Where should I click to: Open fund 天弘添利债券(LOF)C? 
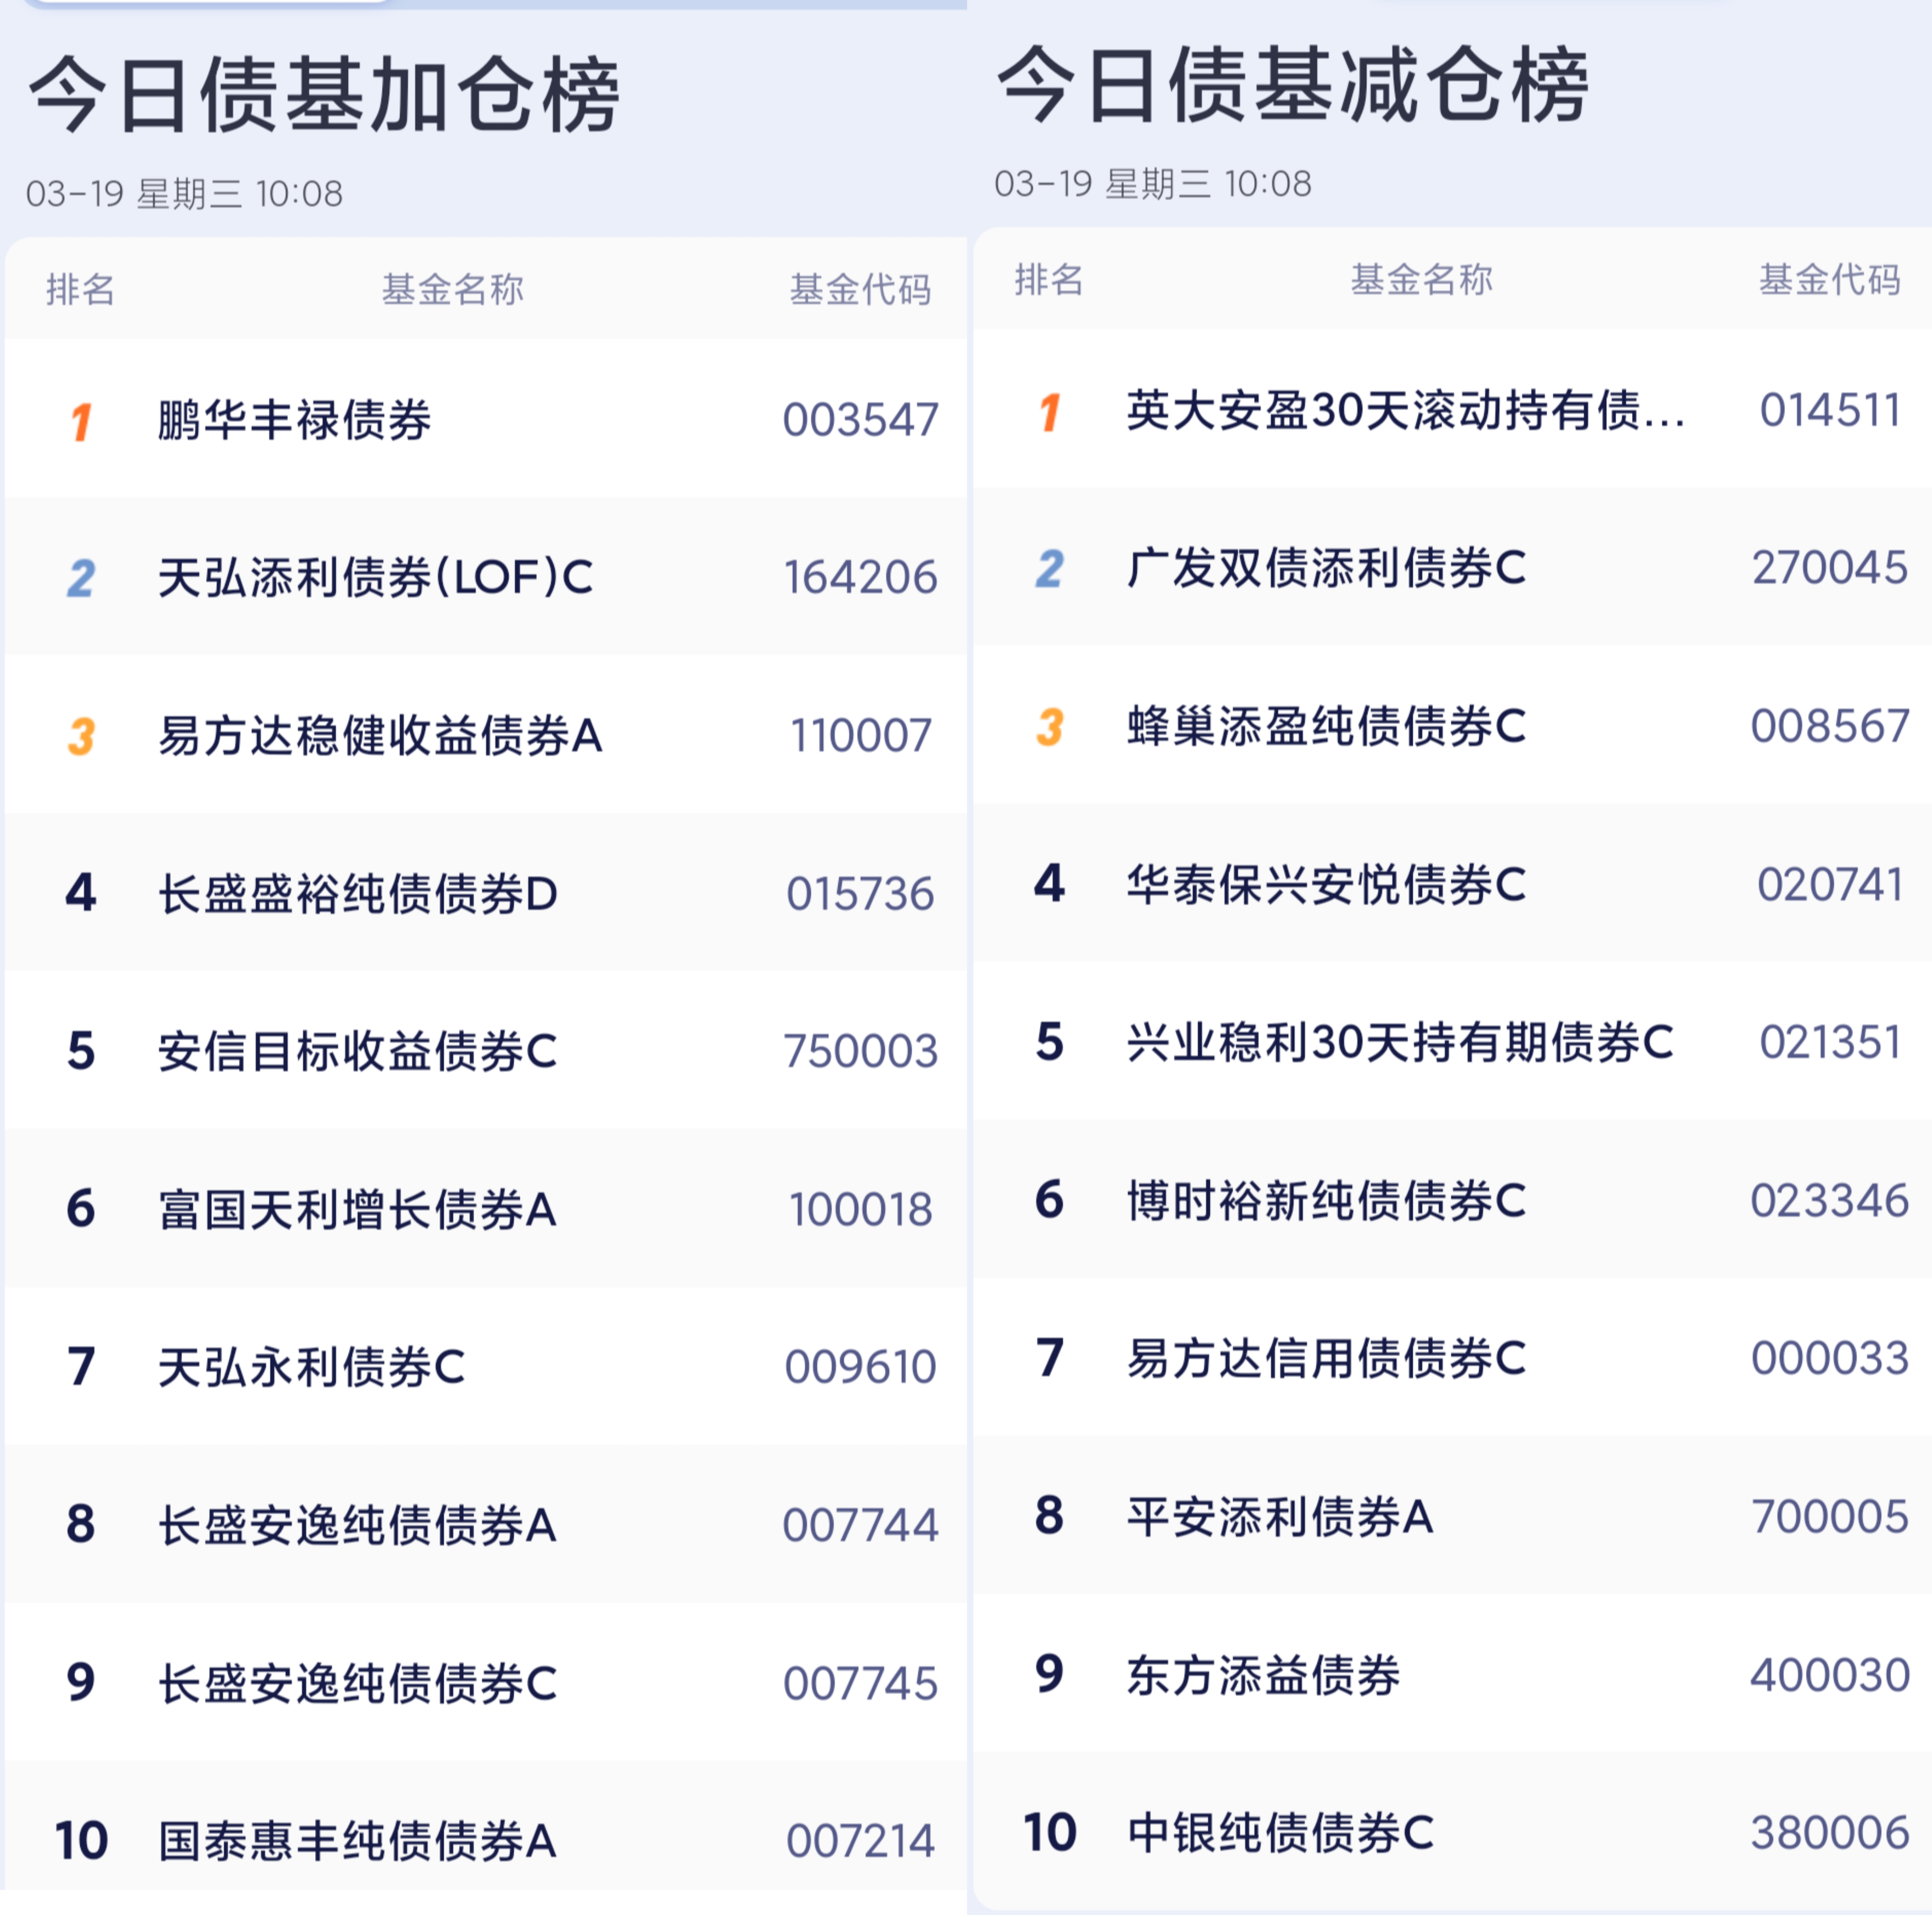pos(375,578)
